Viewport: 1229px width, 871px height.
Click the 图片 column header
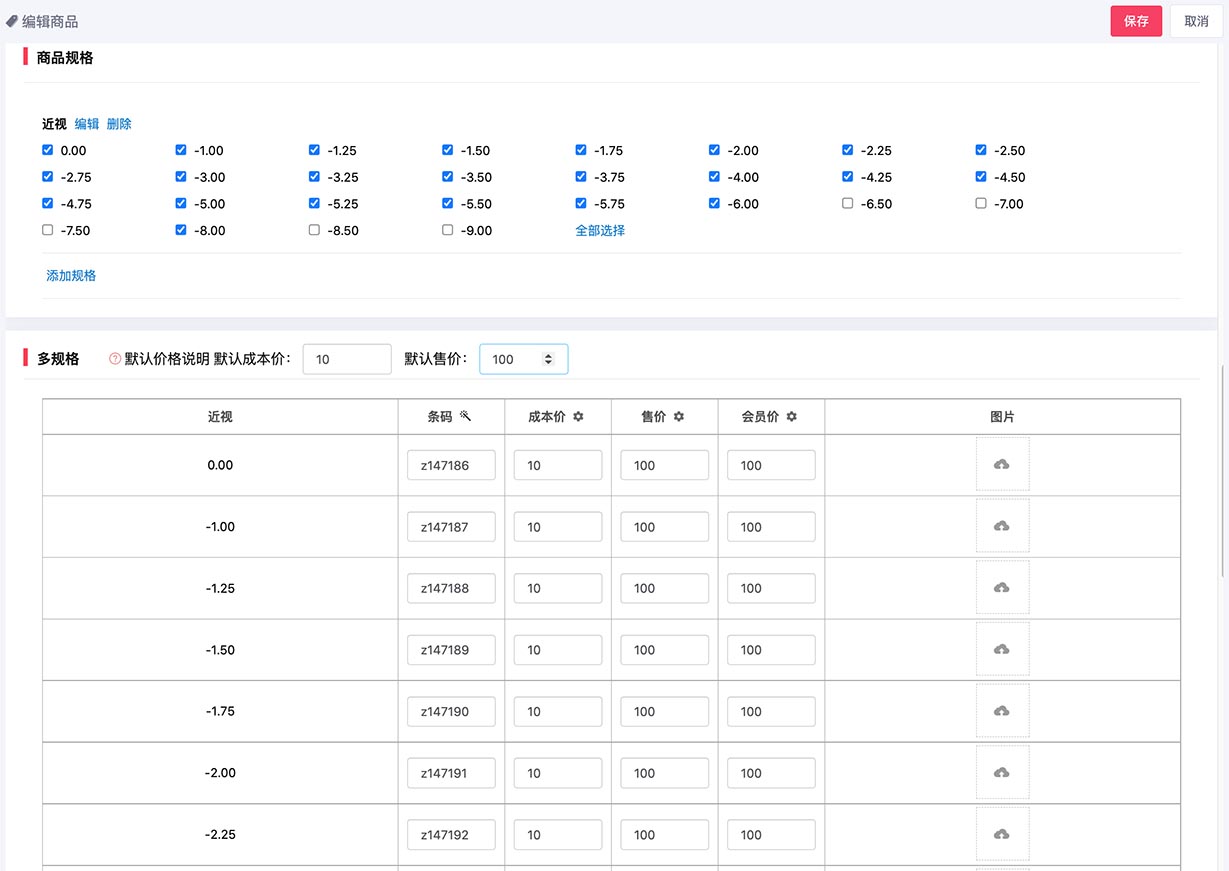pyautogui.click(x=1002, y=417)
